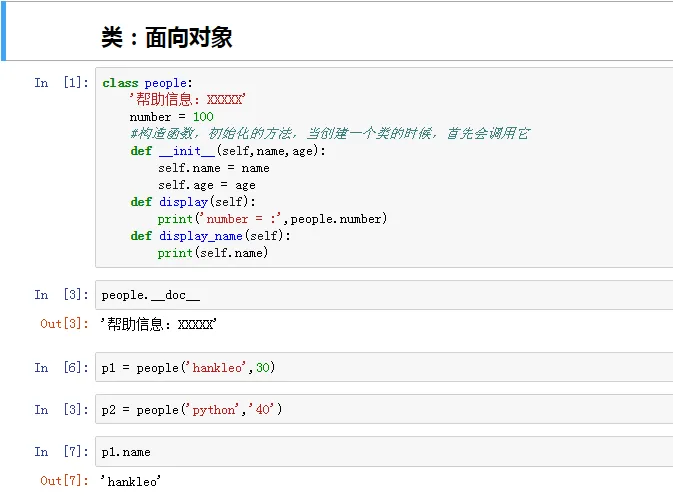
Task: Click the Out[7] output prompt
Action: [x=64, y=481]
